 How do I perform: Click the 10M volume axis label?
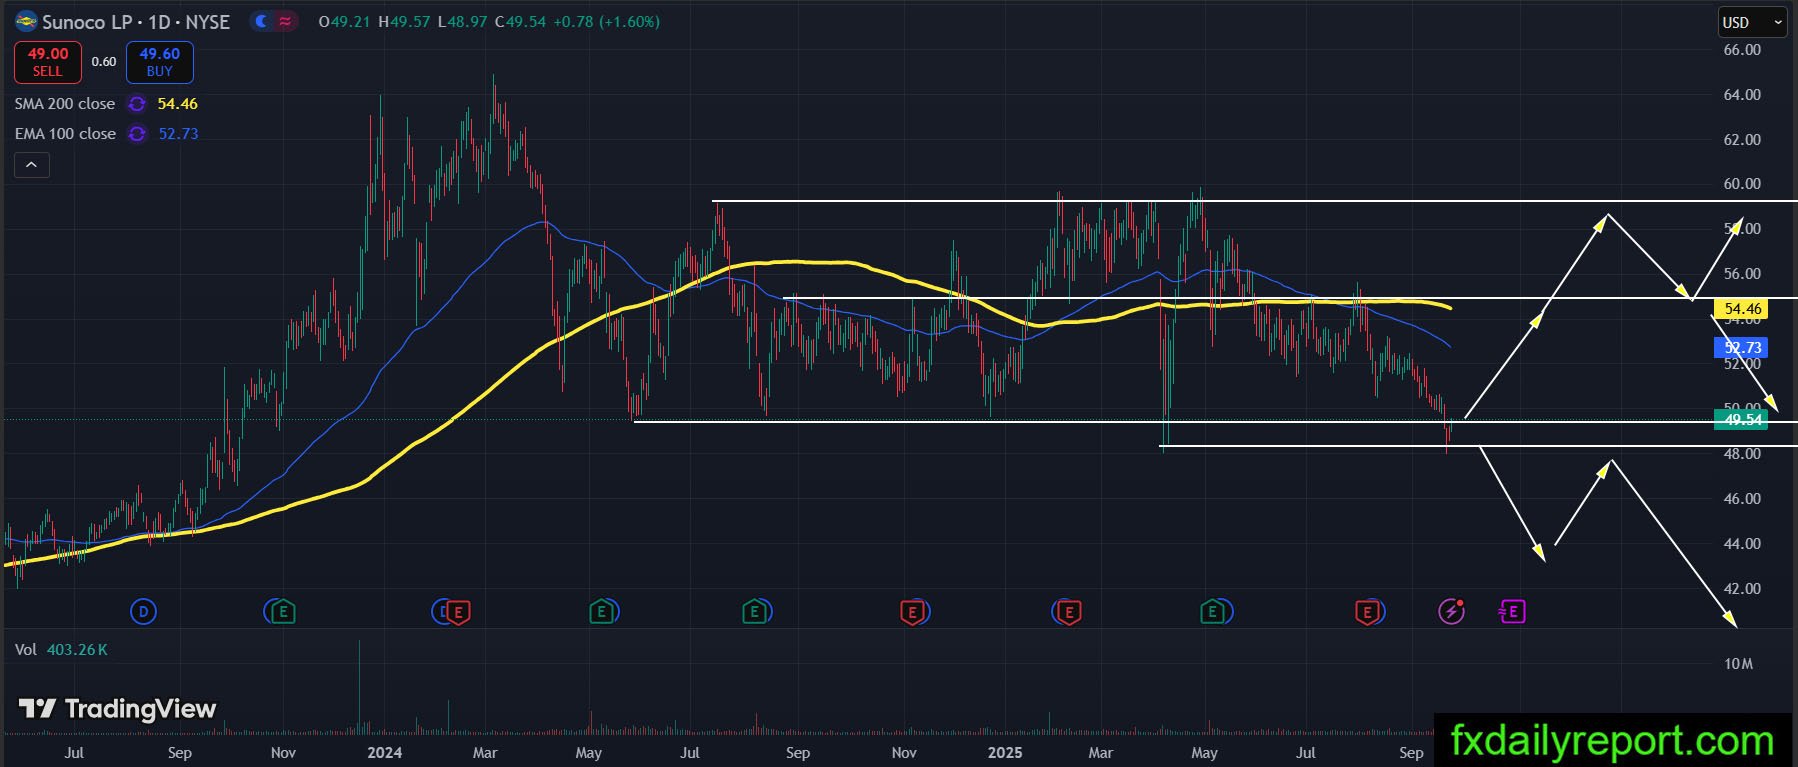[x=1739, y=664]
